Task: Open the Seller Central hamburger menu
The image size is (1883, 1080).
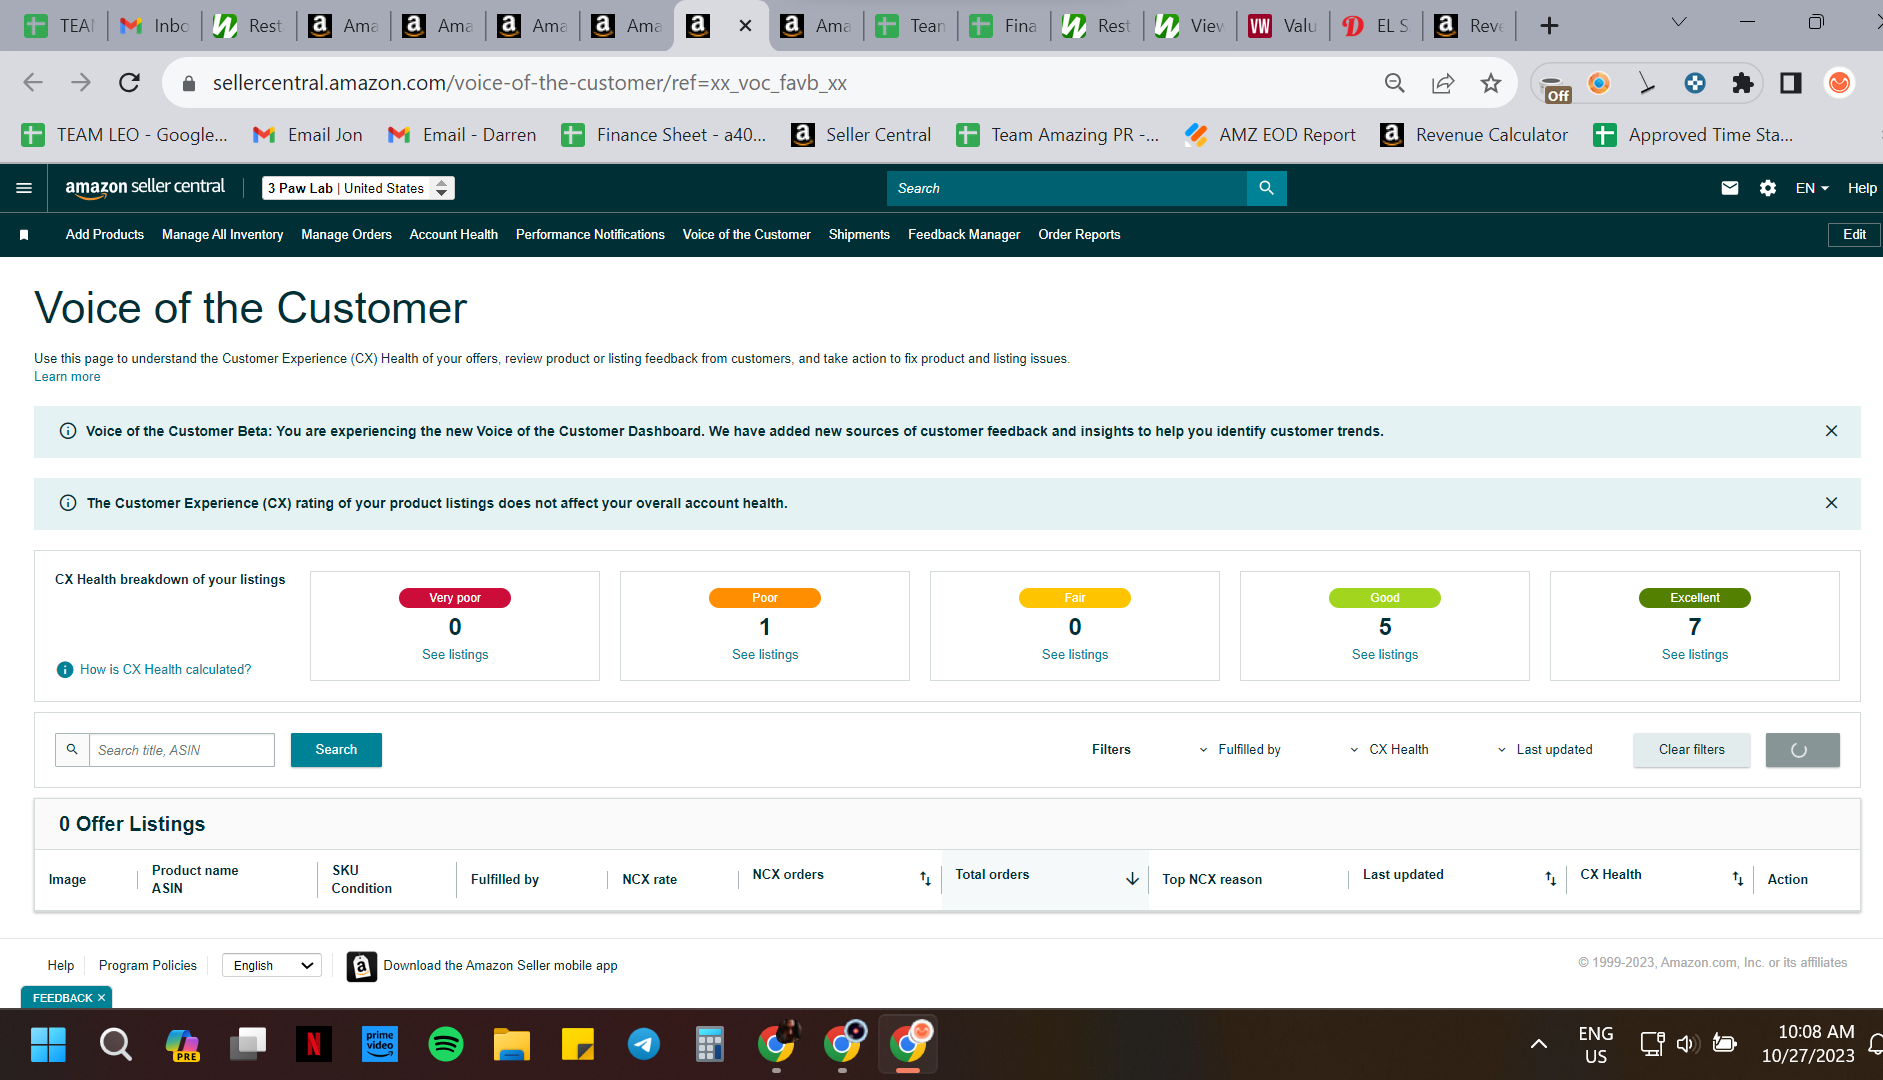Action: [24, 188]
